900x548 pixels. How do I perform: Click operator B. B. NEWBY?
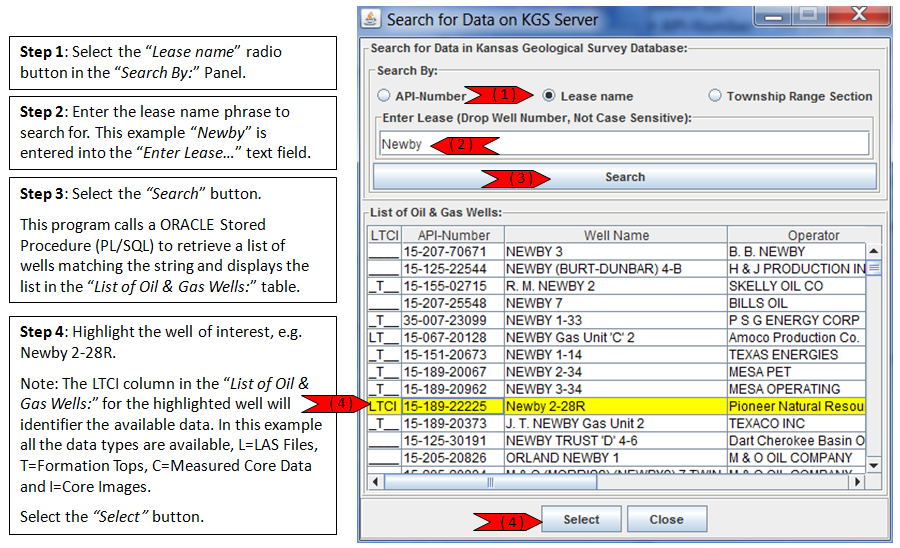(797, 251)
